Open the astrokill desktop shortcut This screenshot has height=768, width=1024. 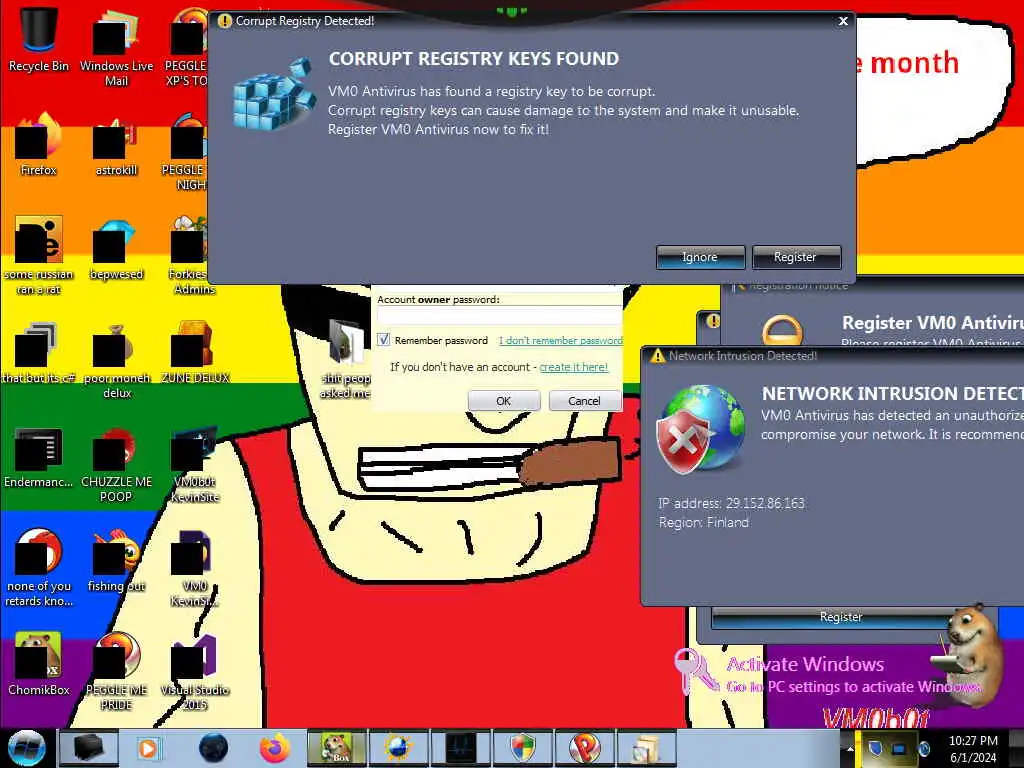[116, 145]
